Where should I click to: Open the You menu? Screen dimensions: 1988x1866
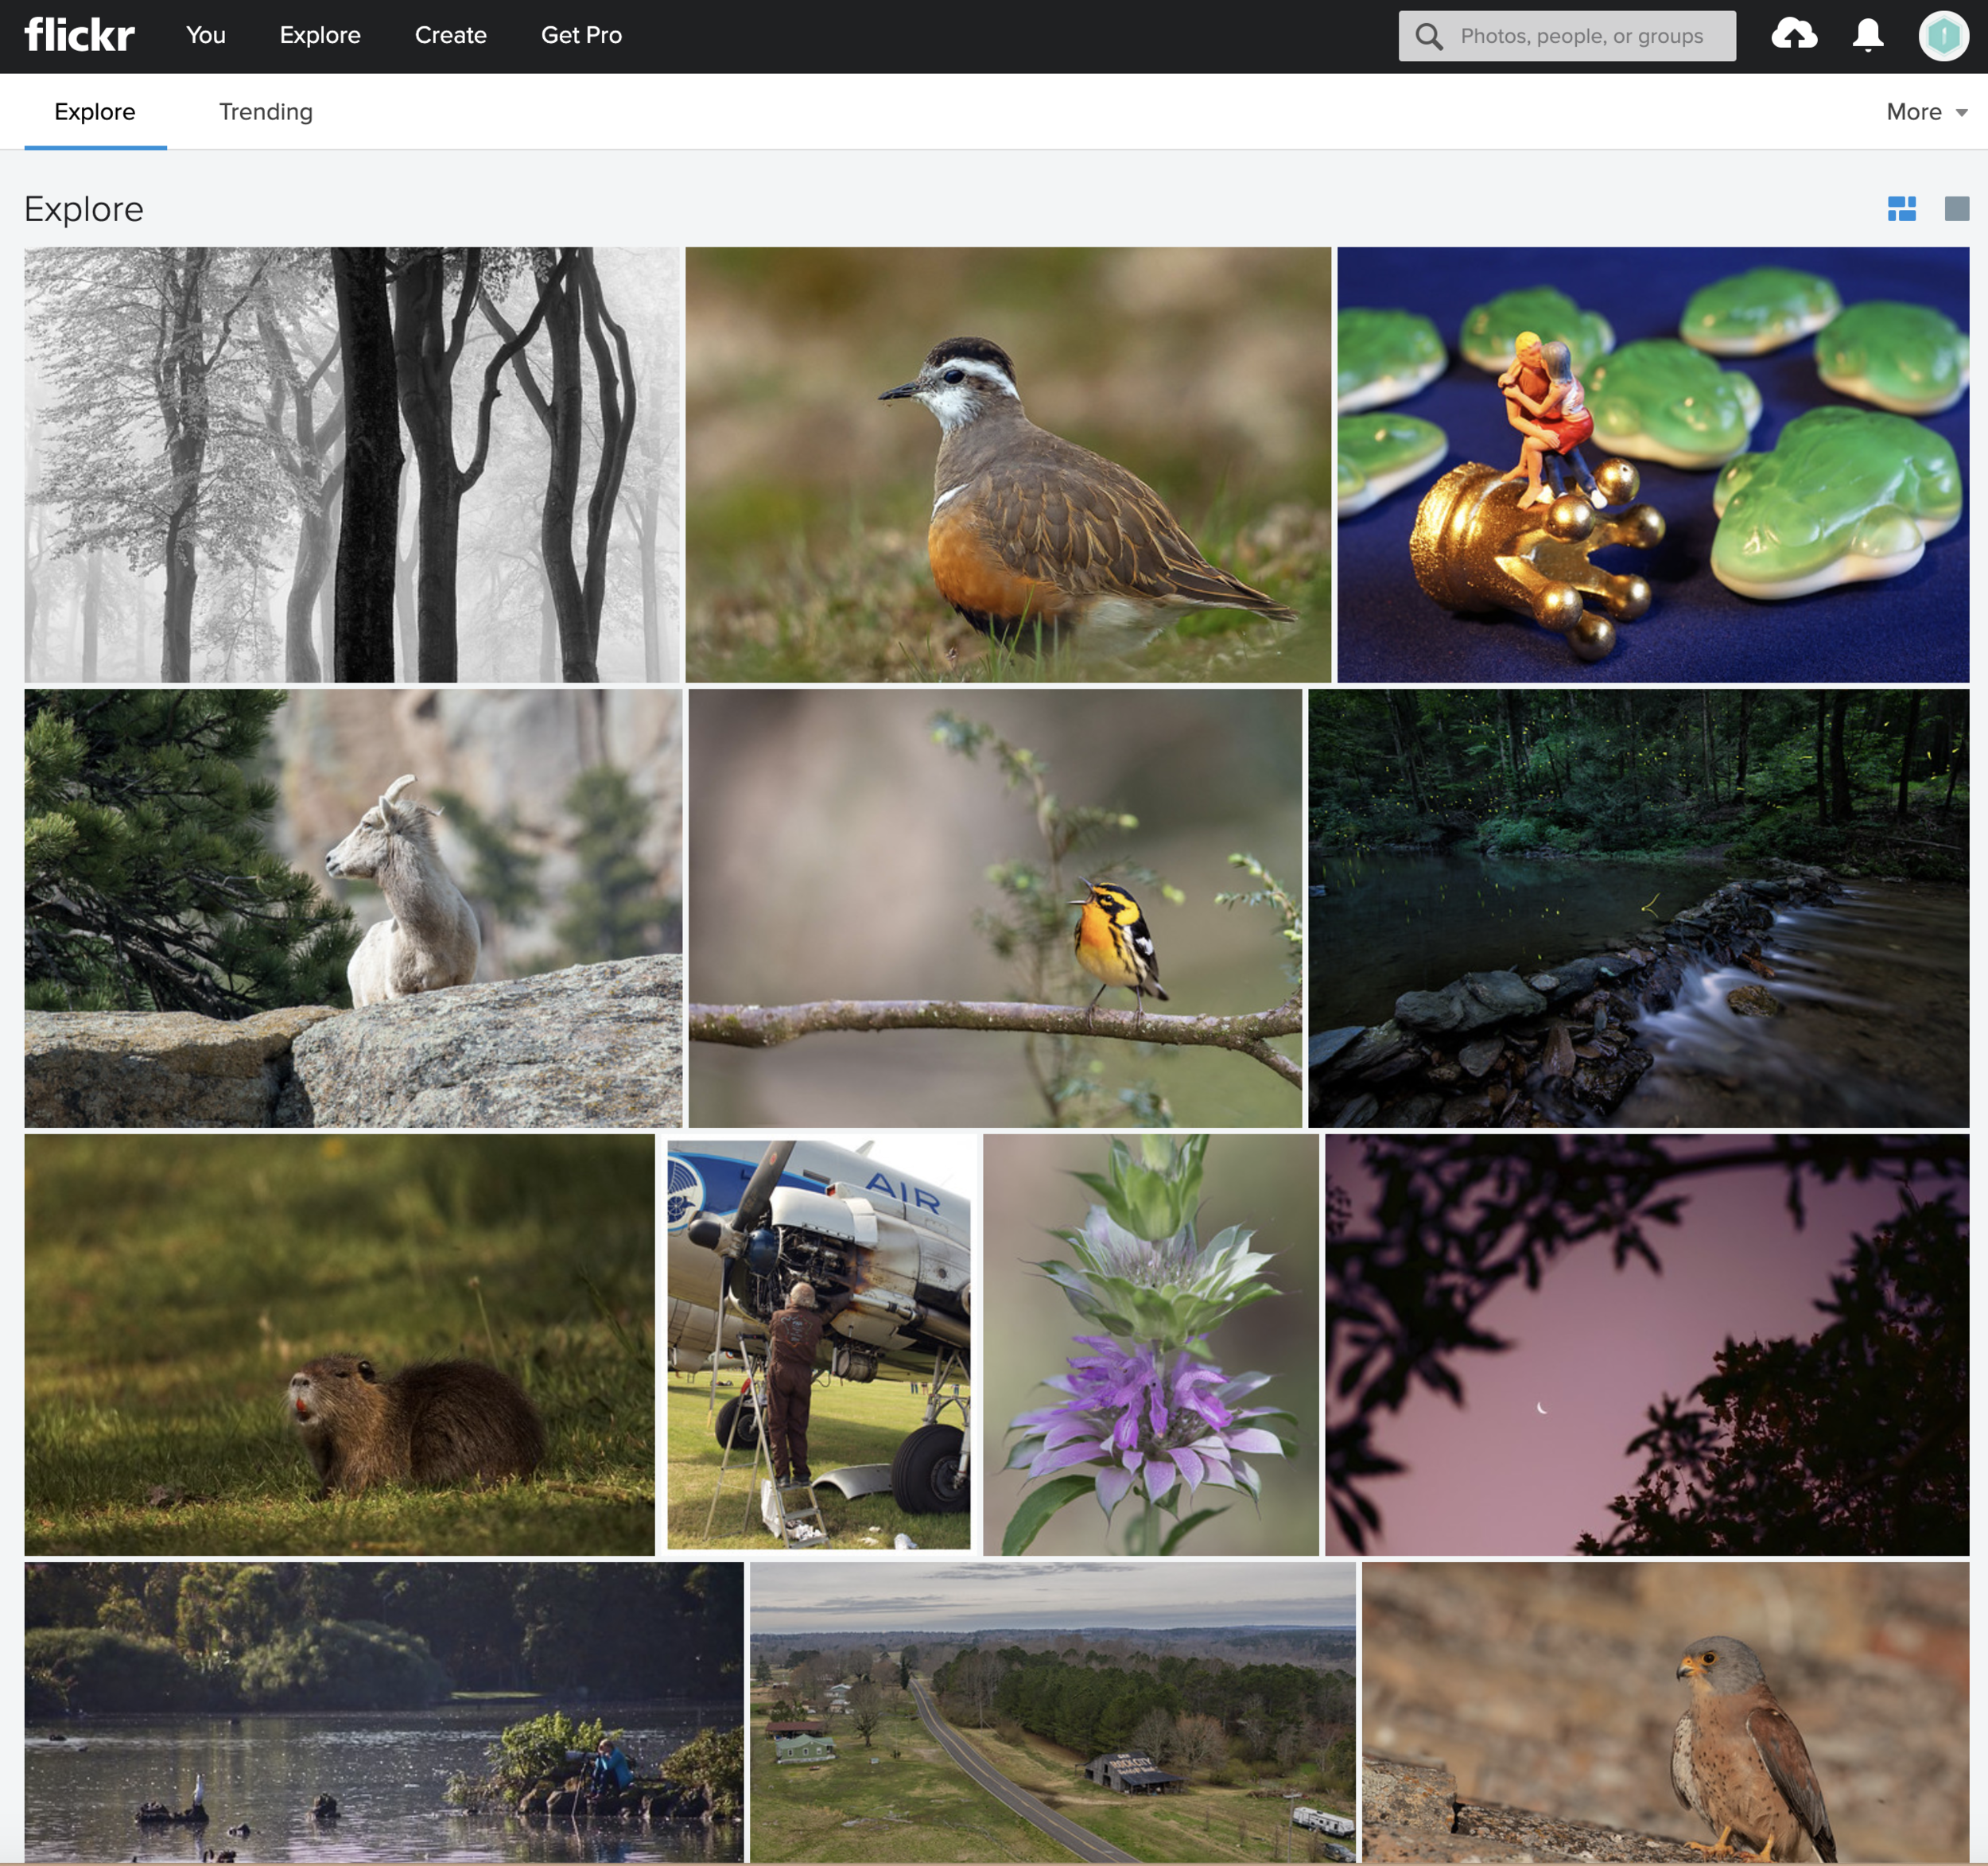click(205, 35)
